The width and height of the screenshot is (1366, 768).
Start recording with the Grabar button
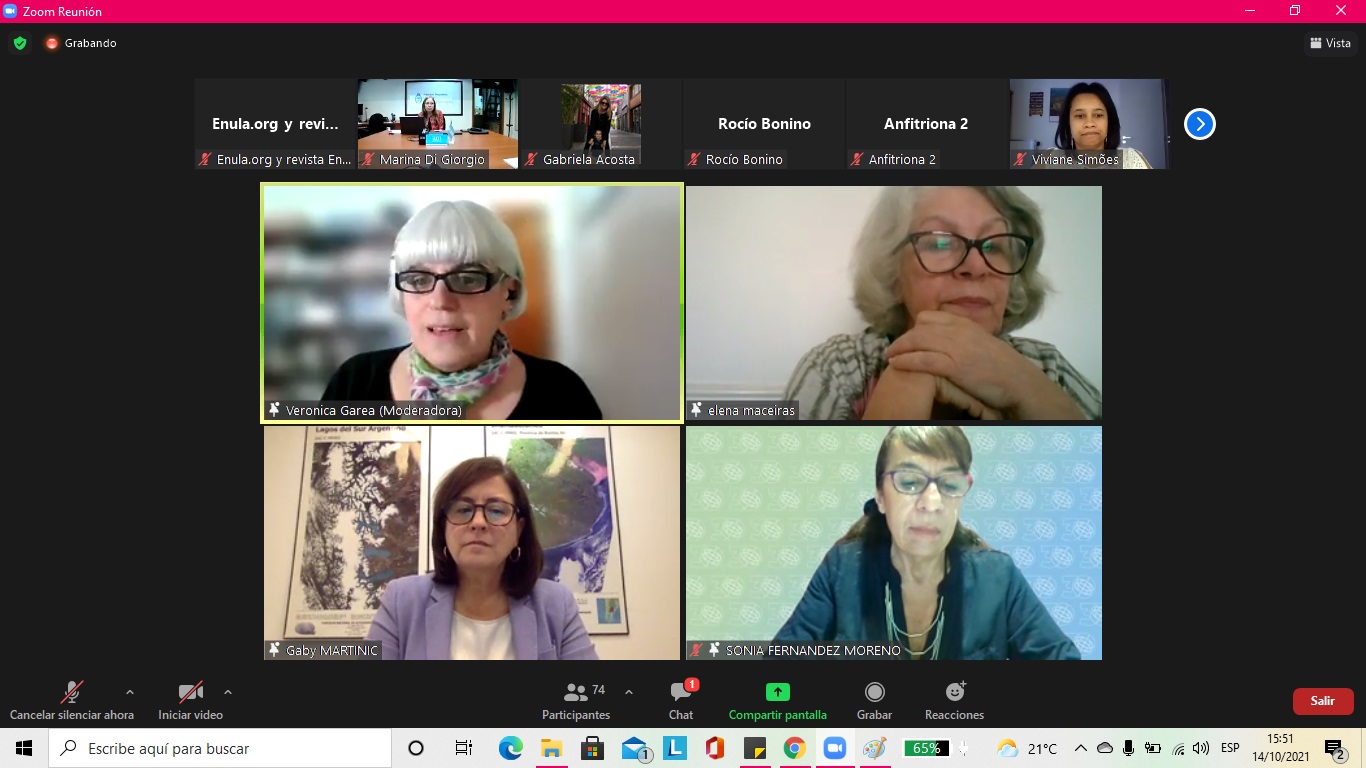tap(874, 700)
